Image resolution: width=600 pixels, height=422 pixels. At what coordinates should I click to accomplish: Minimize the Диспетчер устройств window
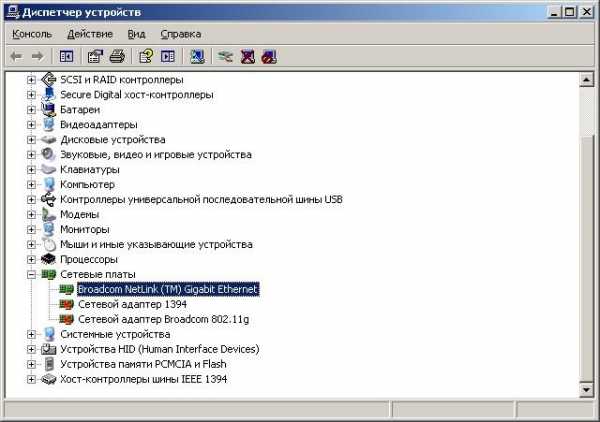(554, 12)
